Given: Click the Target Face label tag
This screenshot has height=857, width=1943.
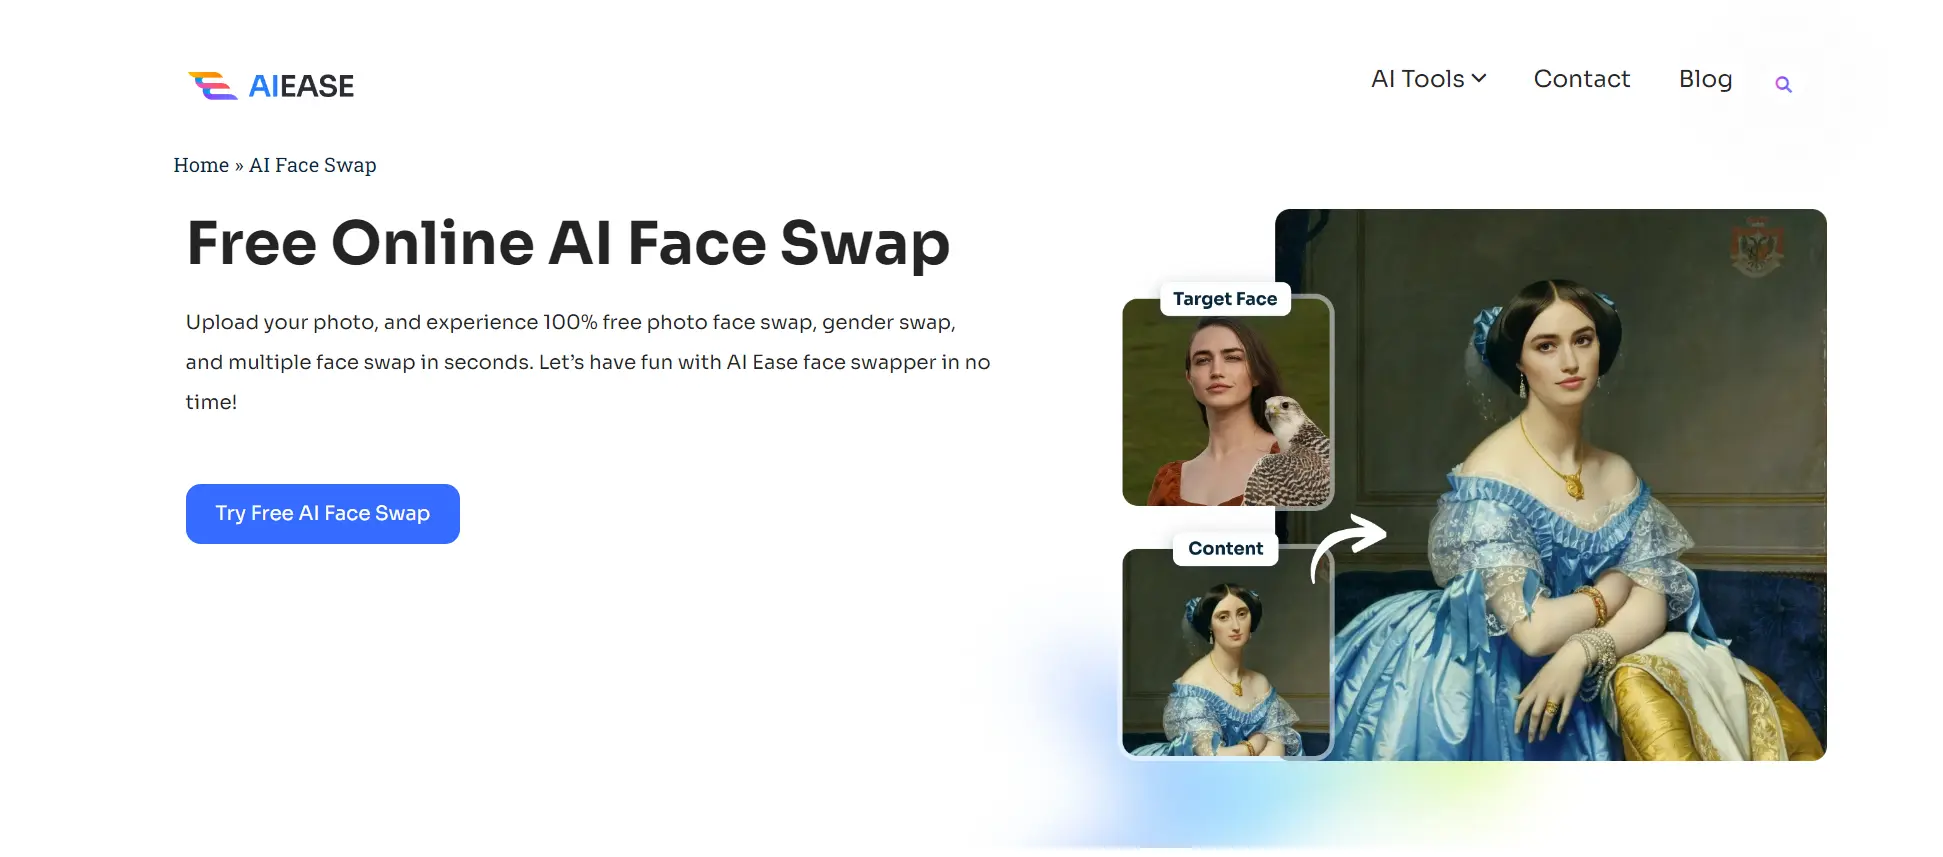Looking at the screenshot, I should coord(1225,299).
